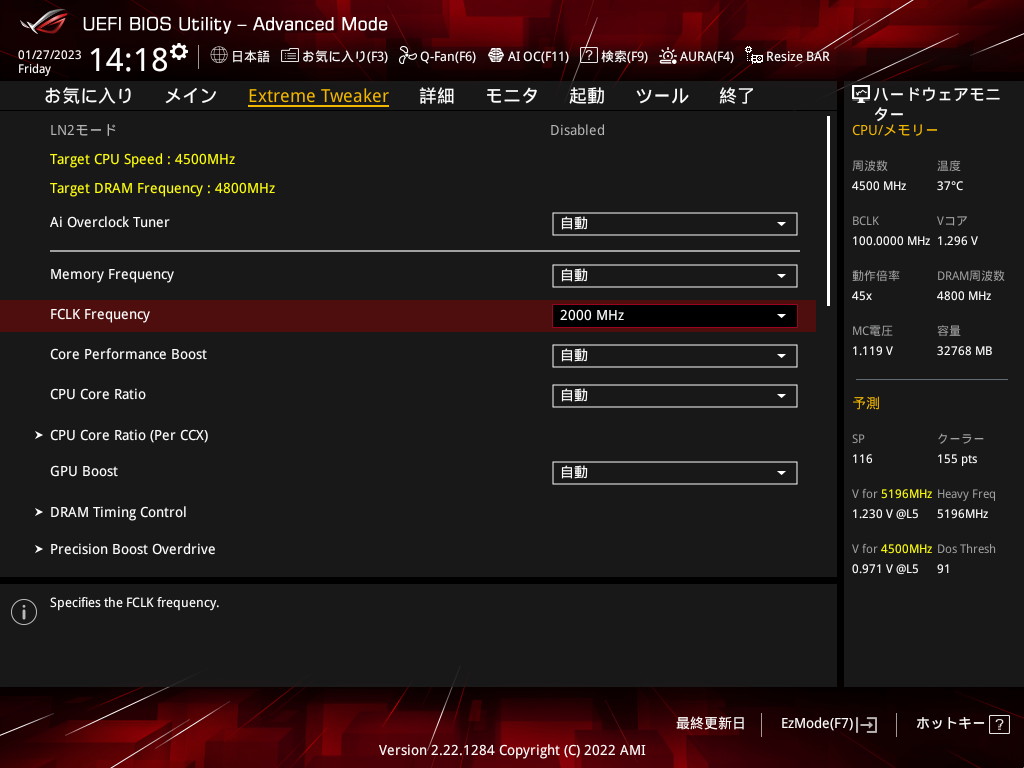
Task: Click the 1.230 V @L5 value
Action: pyautogui.click(x=885, y=514)
